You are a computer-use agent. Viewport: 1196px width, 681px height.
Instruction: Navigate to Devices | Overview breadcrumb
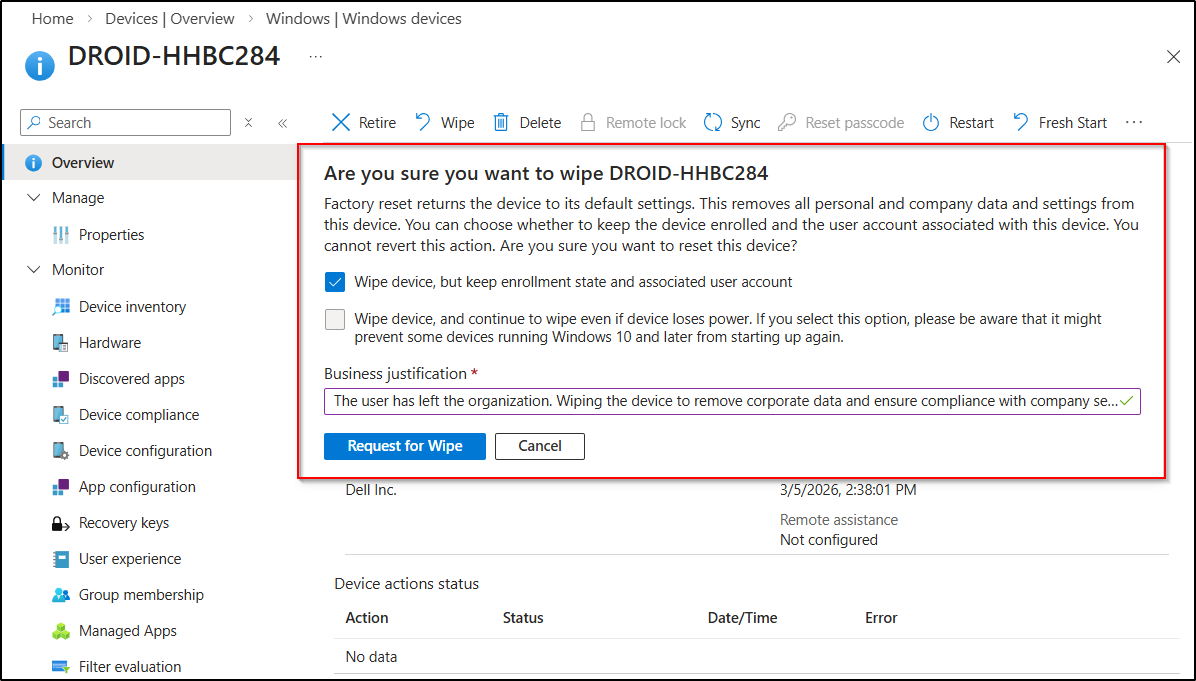(169, 18)
